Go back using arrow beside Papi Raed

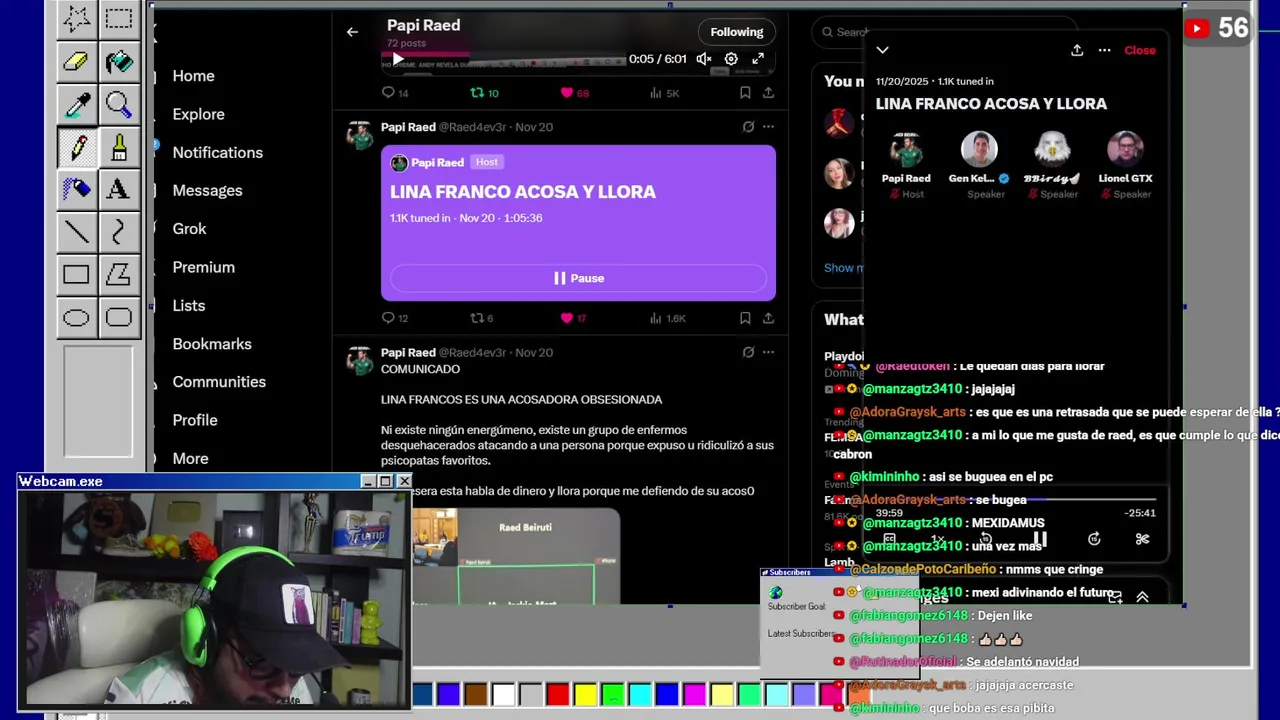coord(352,32)
